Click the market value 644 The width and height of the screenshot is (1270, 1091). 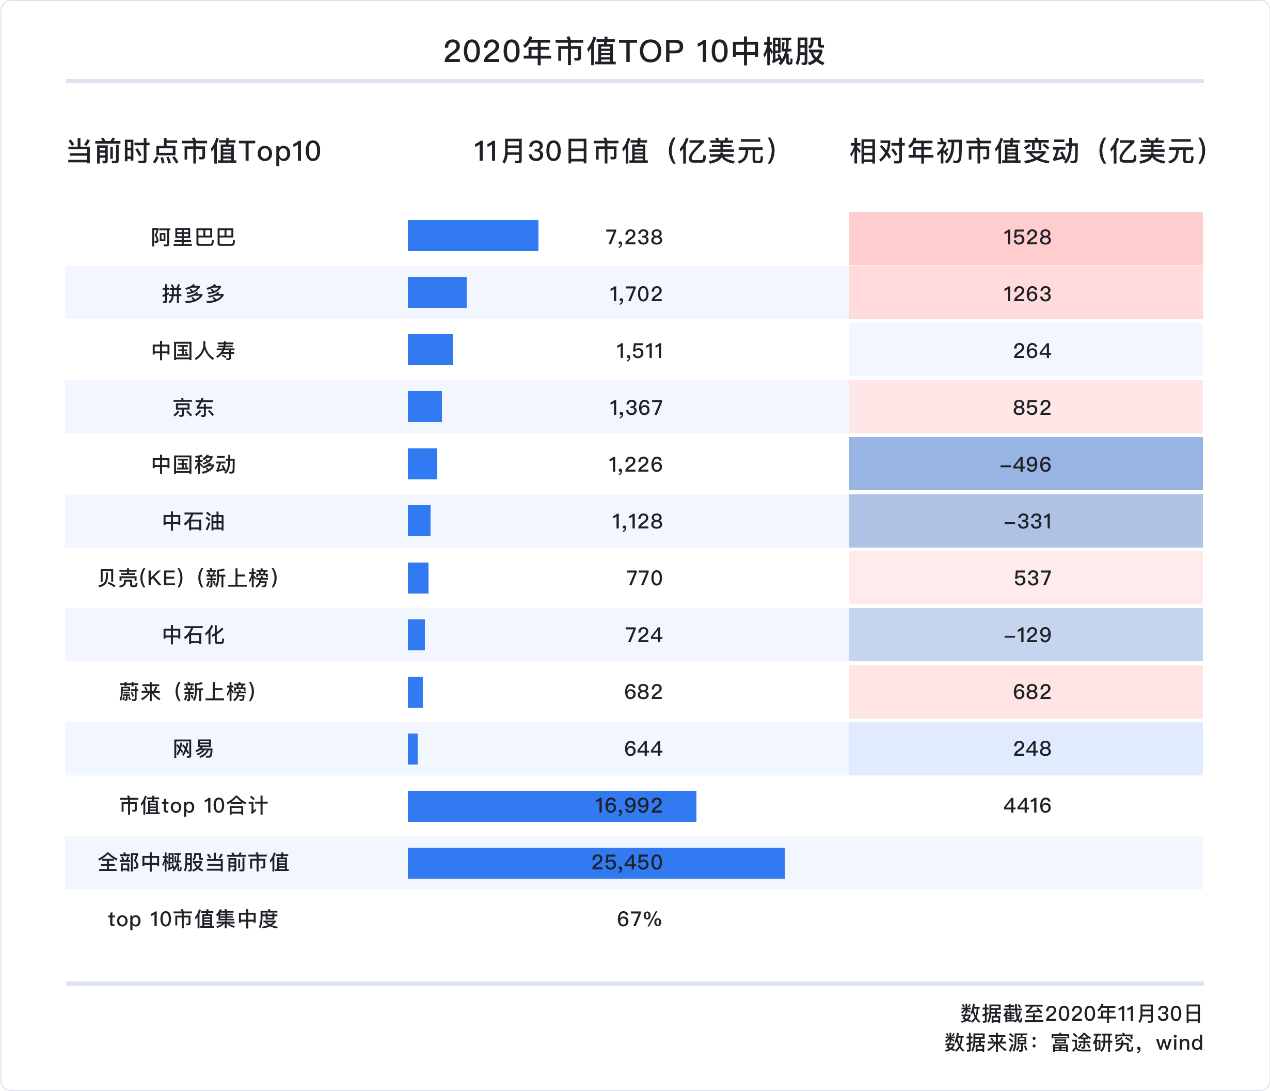(x=644, y=749)
